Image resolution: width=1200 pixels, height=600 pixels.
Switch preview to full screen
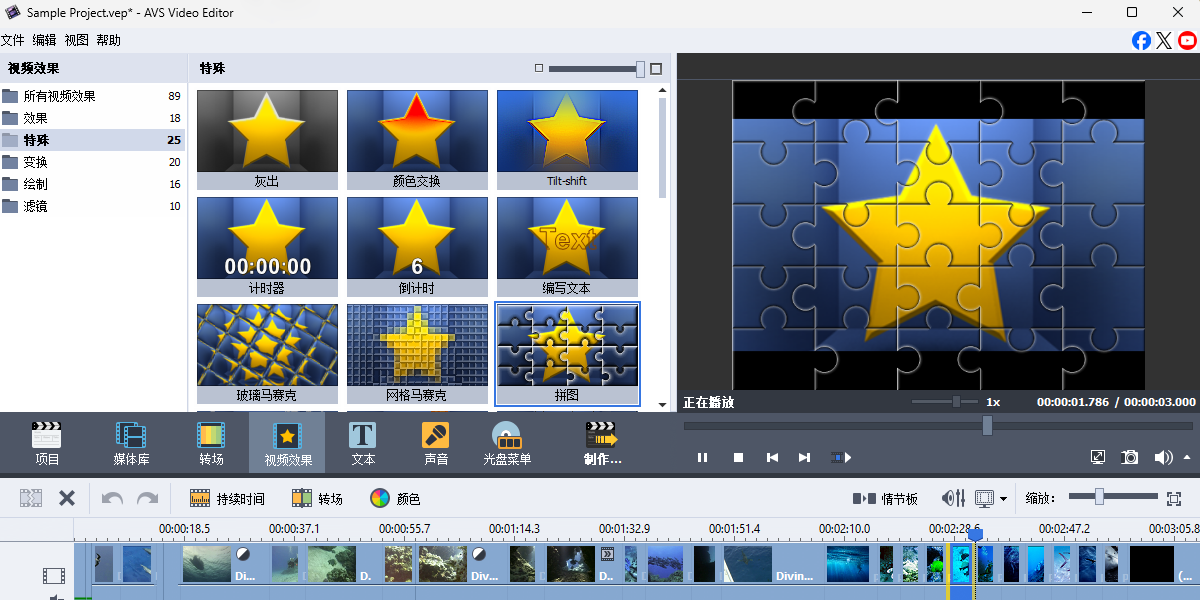point(1097,457)
